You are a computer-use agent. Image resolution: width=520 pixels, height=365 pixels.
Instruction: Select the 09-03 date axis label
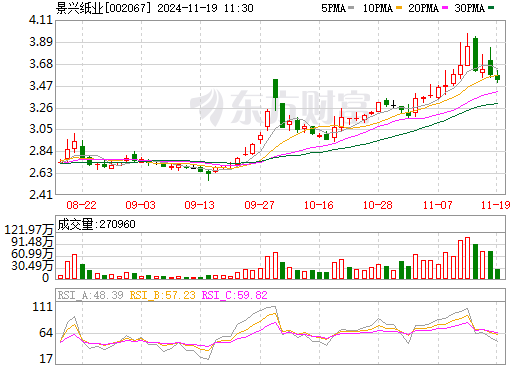pyautogui.click(x=140, y=205)
